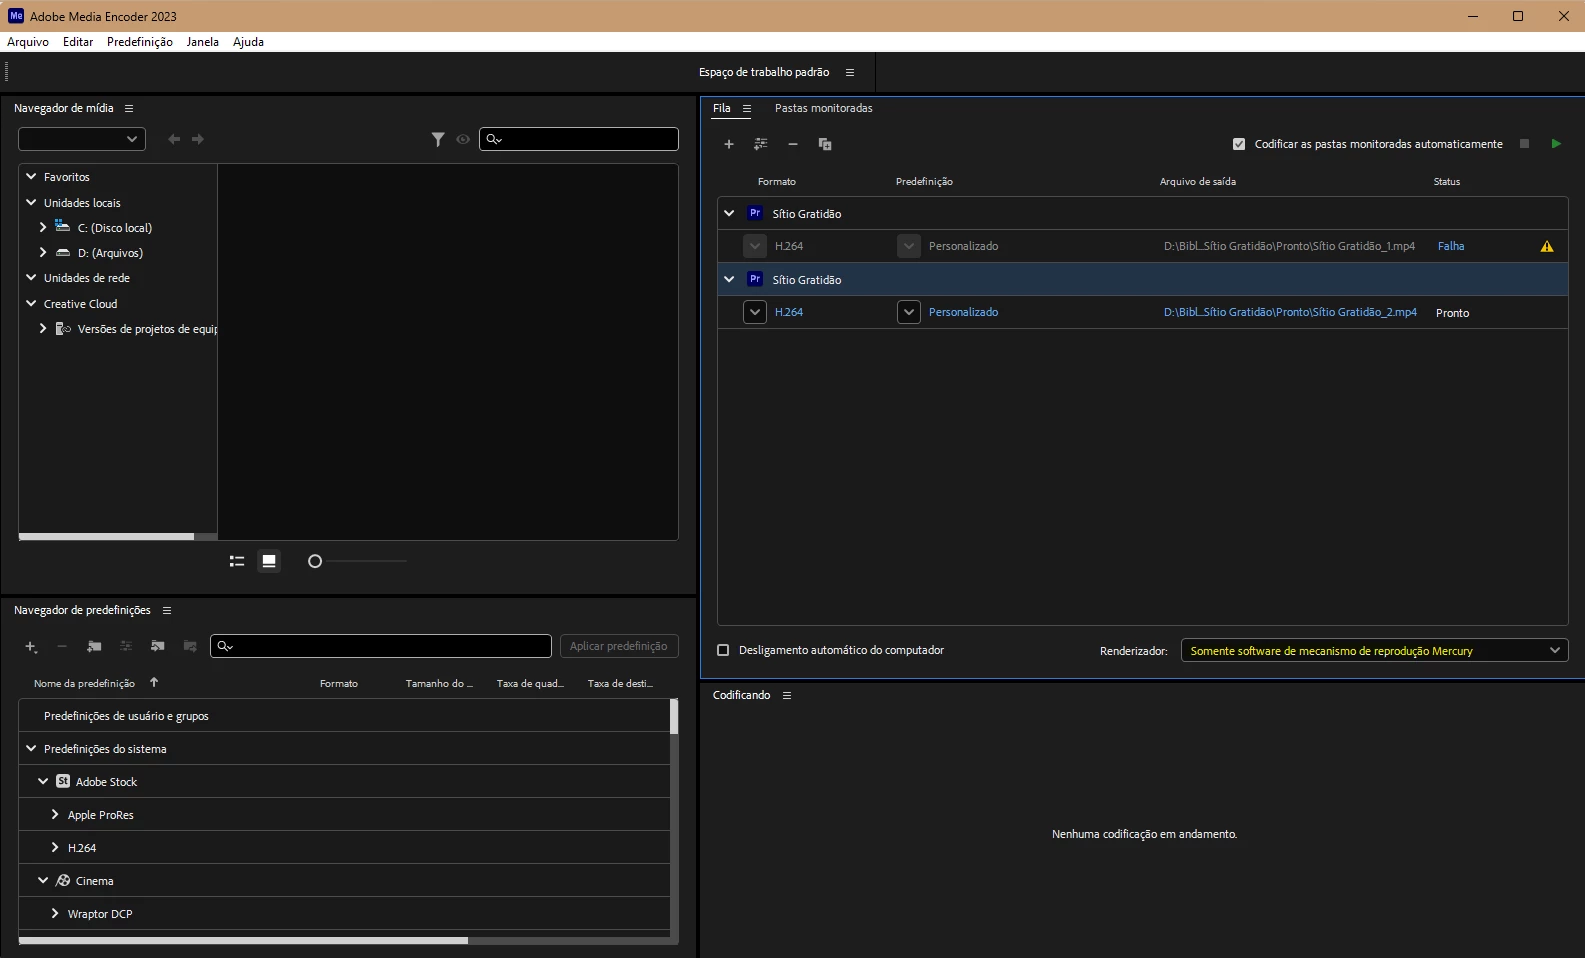
Task: Click the blue H.264 format link
Action: [789, 312]
